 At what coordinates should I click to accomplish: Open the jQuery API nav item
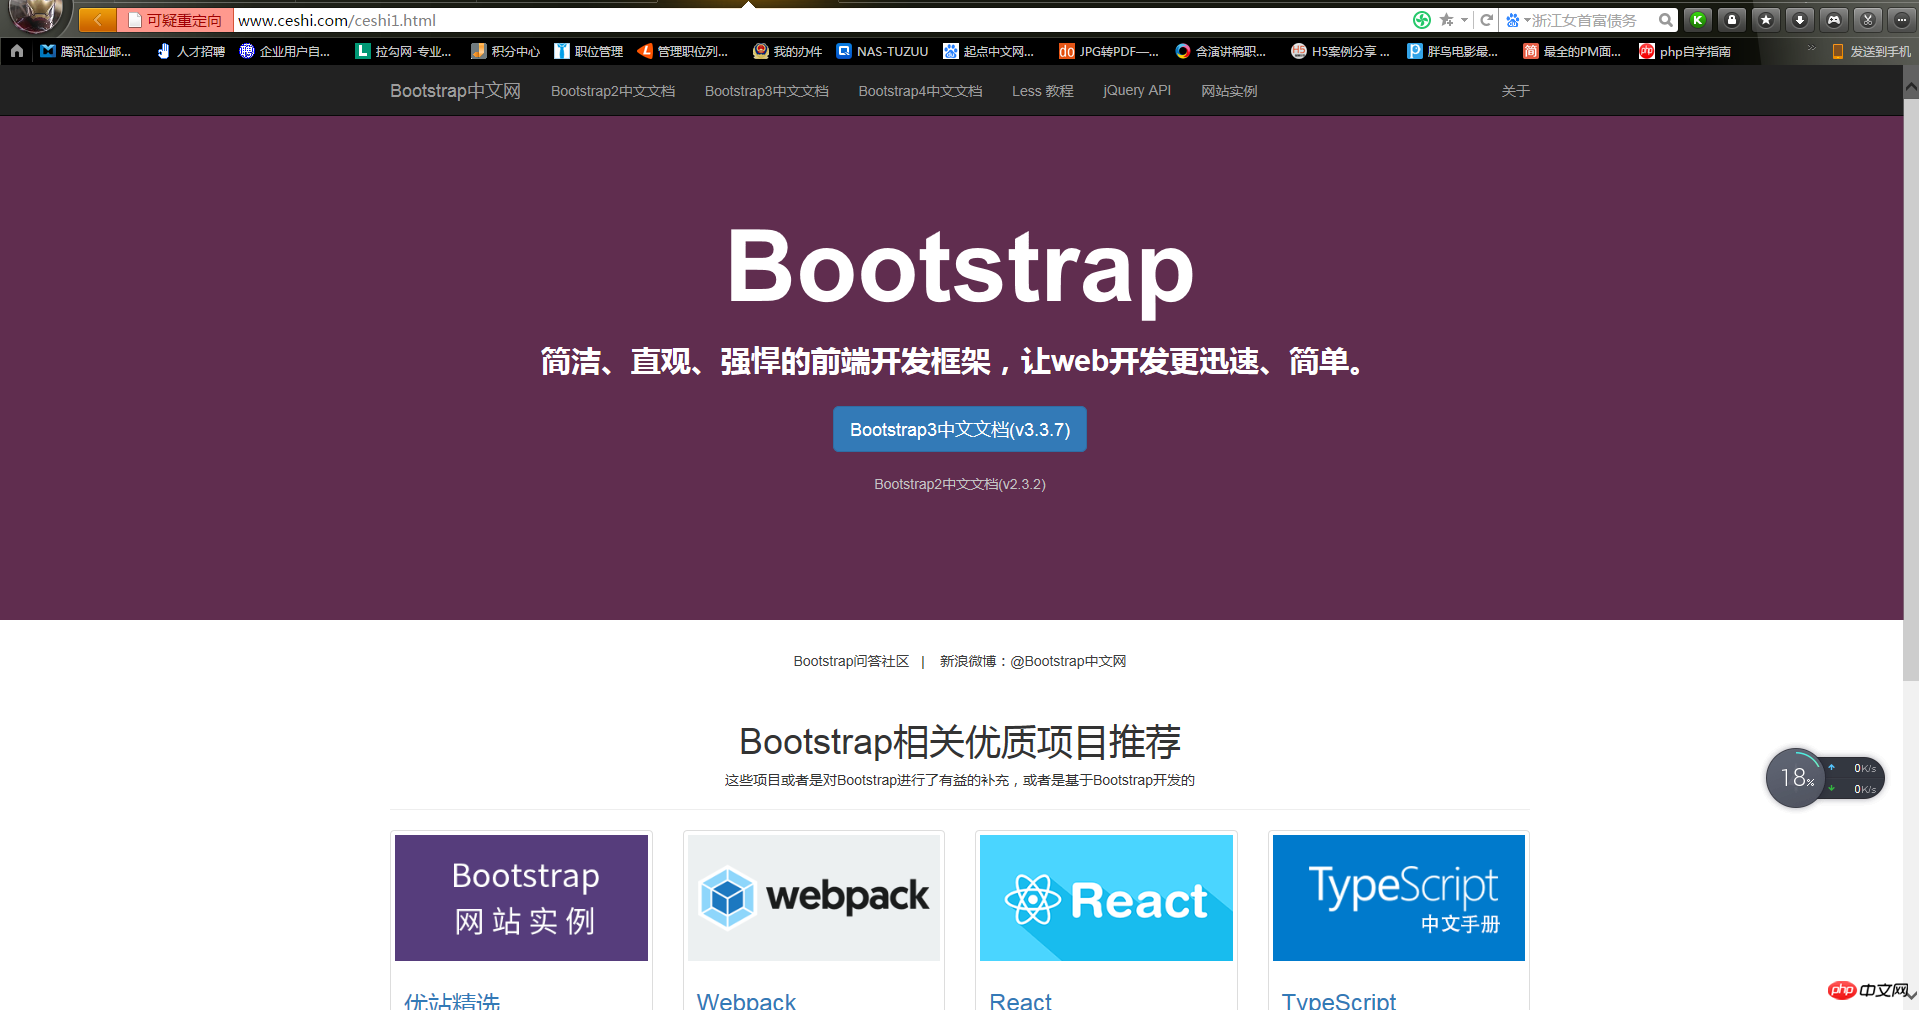point(1137,90)
